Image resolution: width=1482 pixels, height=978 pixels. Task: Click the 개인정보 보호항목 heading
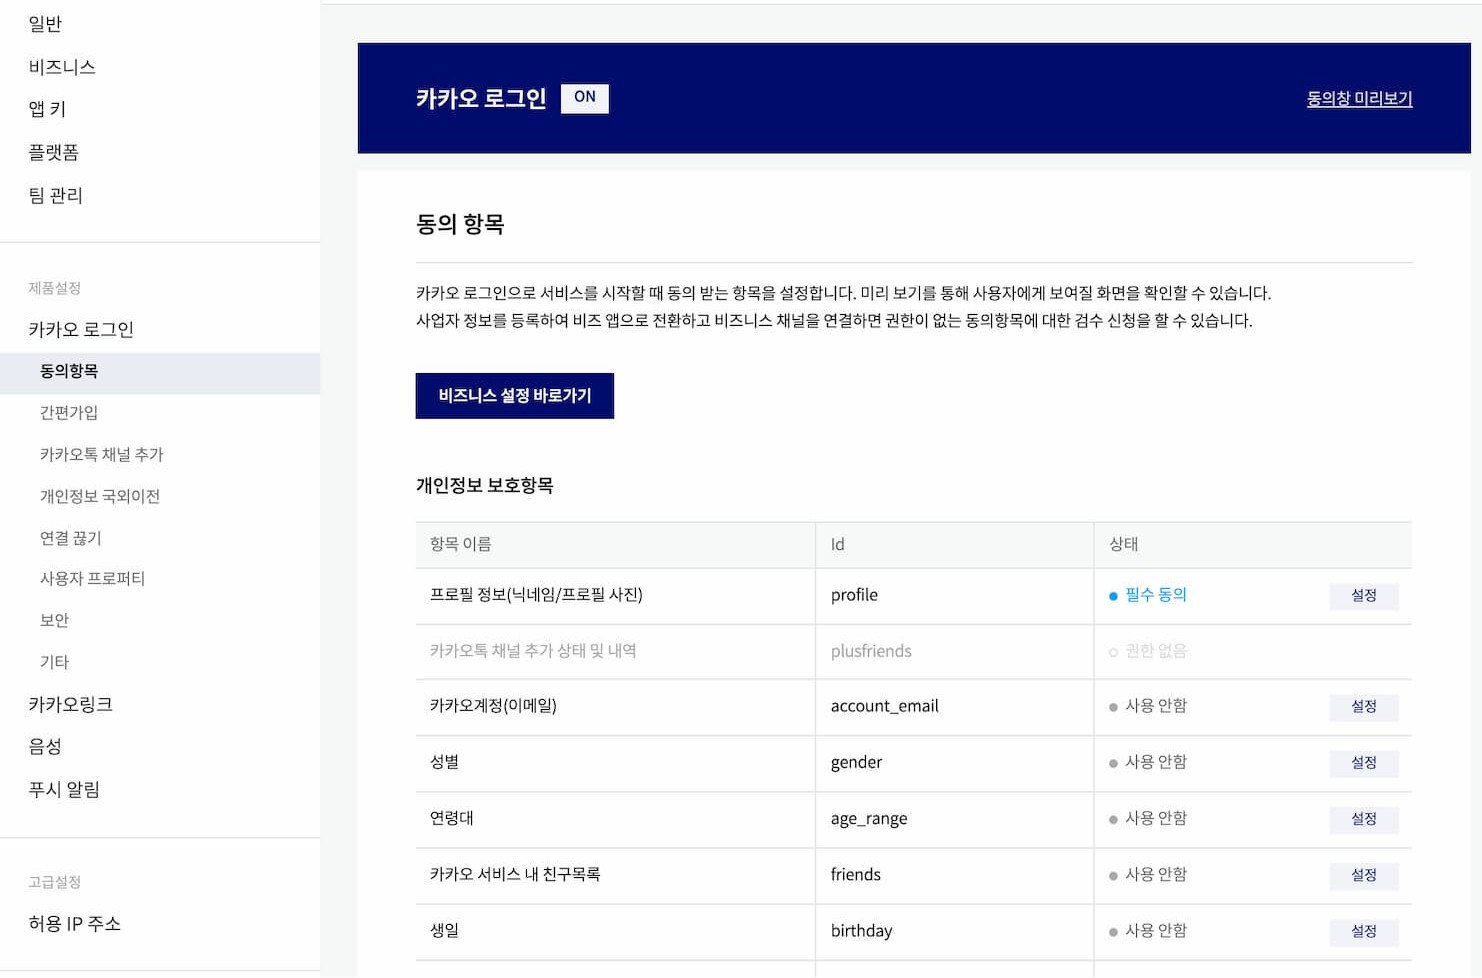point(484,485)
